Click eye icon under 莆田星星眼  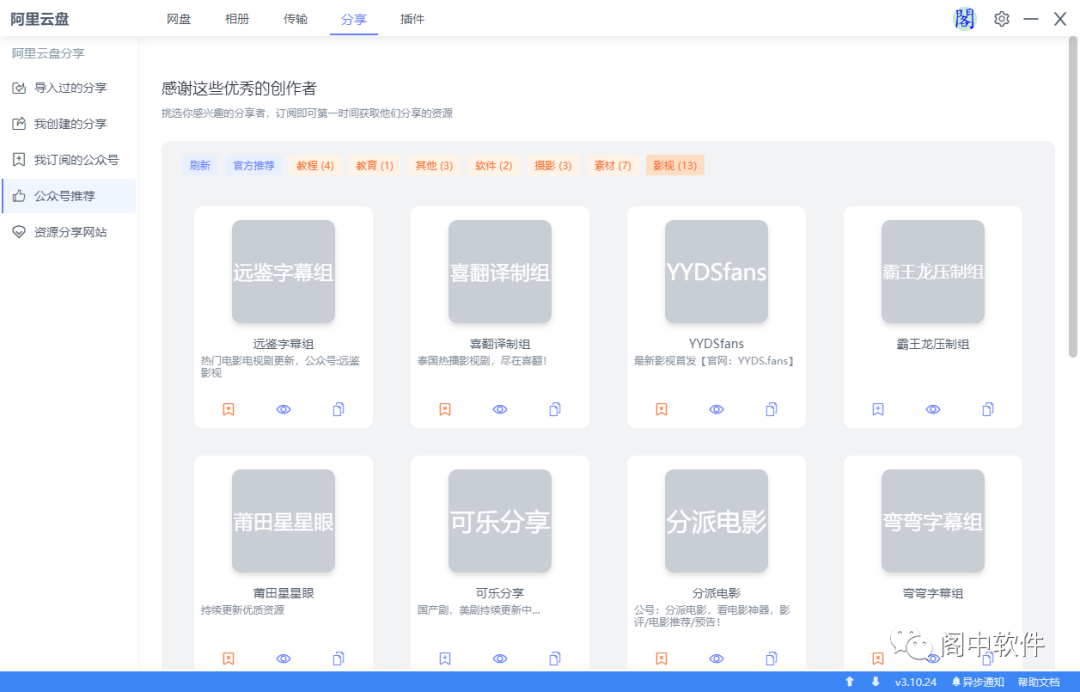(283, 658)
